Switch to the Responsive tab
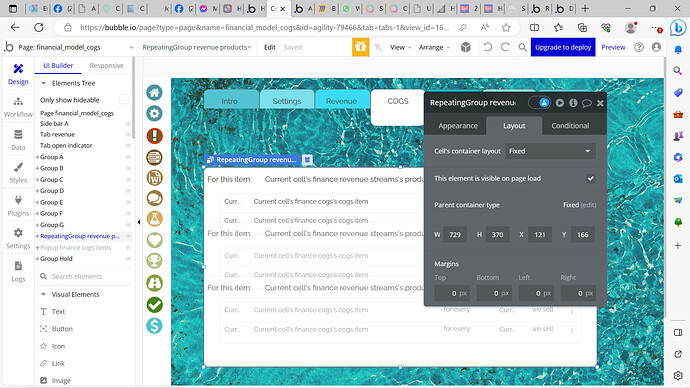Image resolution: width=690 pixels, height=388 pixels. 106,66
